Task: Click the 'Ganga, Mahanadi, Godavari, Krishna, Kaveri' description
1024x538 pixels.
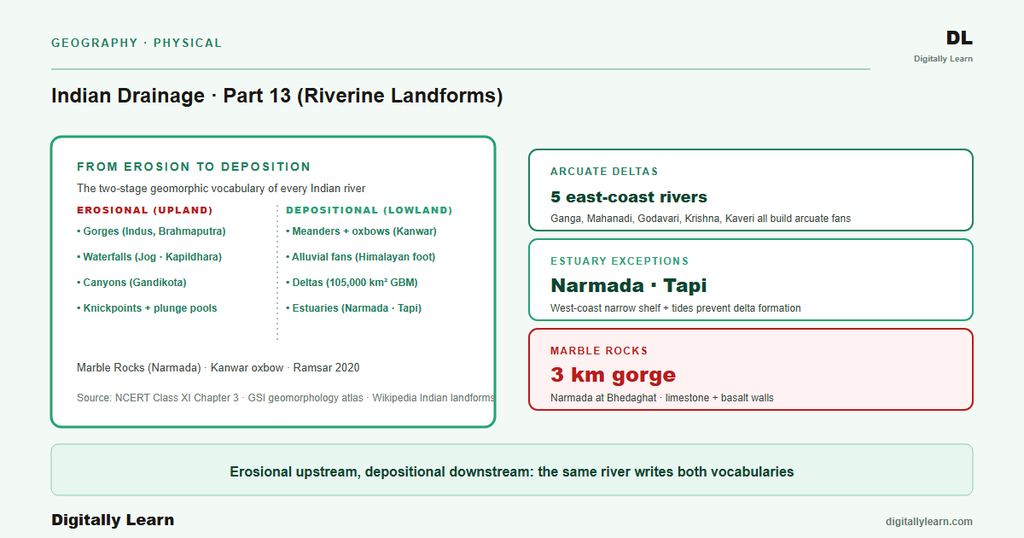Action: [x=701, y=218]
